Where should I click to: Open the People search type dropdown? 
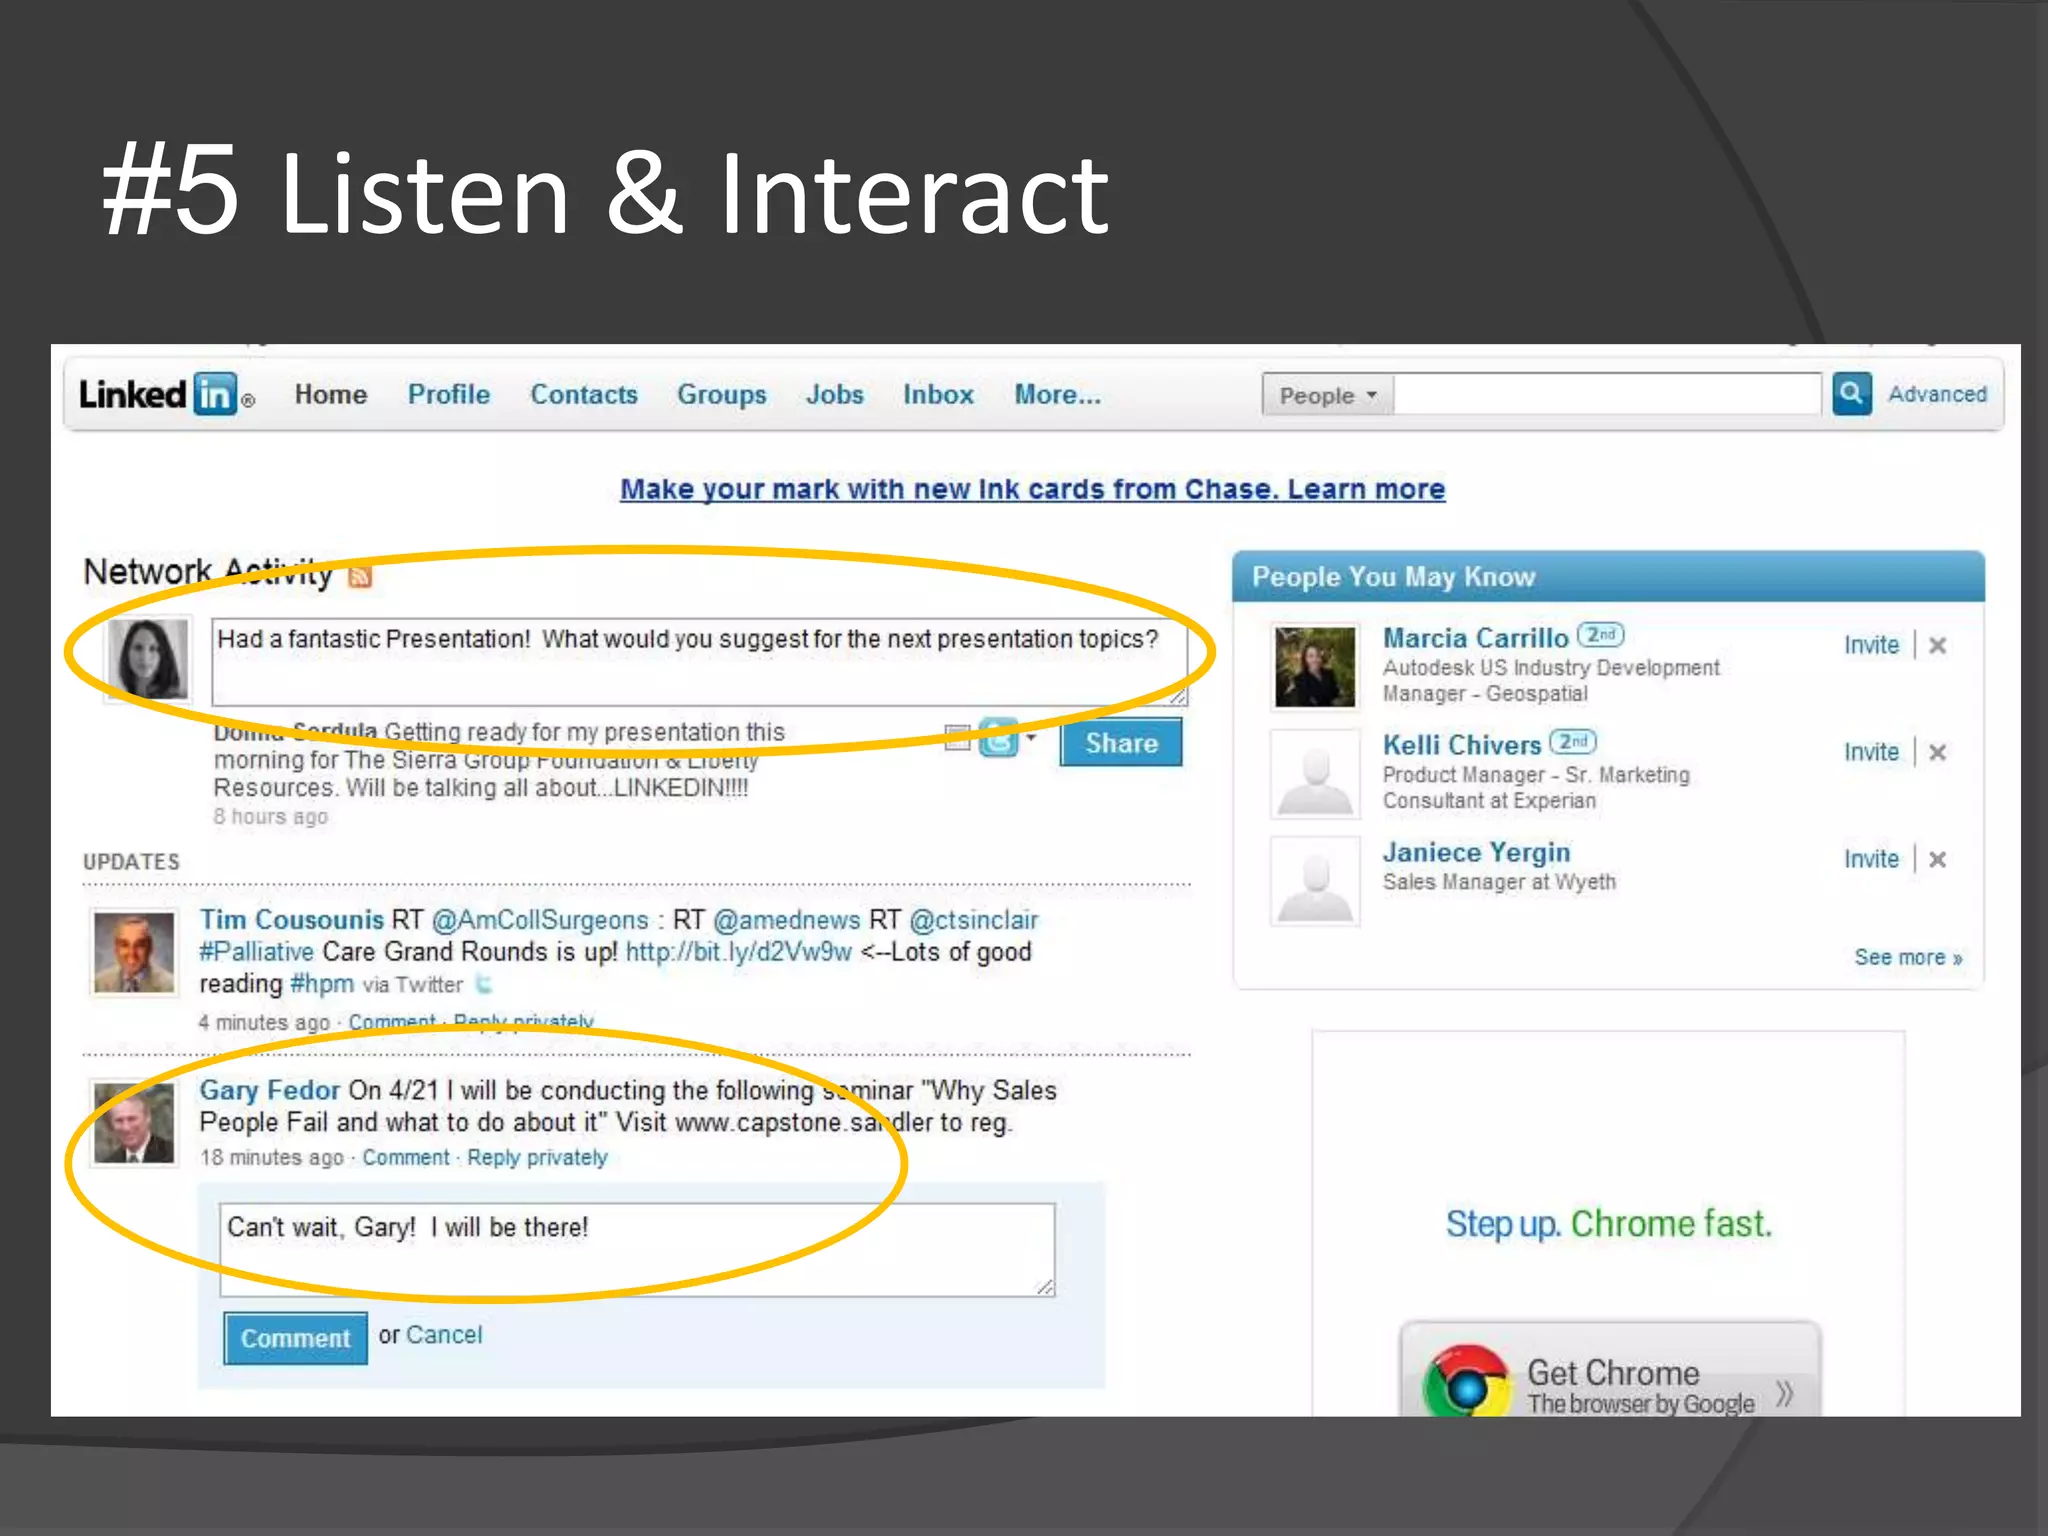[x=1327, y=396]
